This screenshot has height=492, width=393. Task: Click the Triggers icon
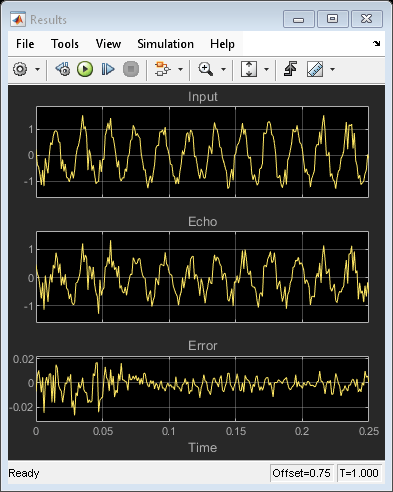coord(290,69)
